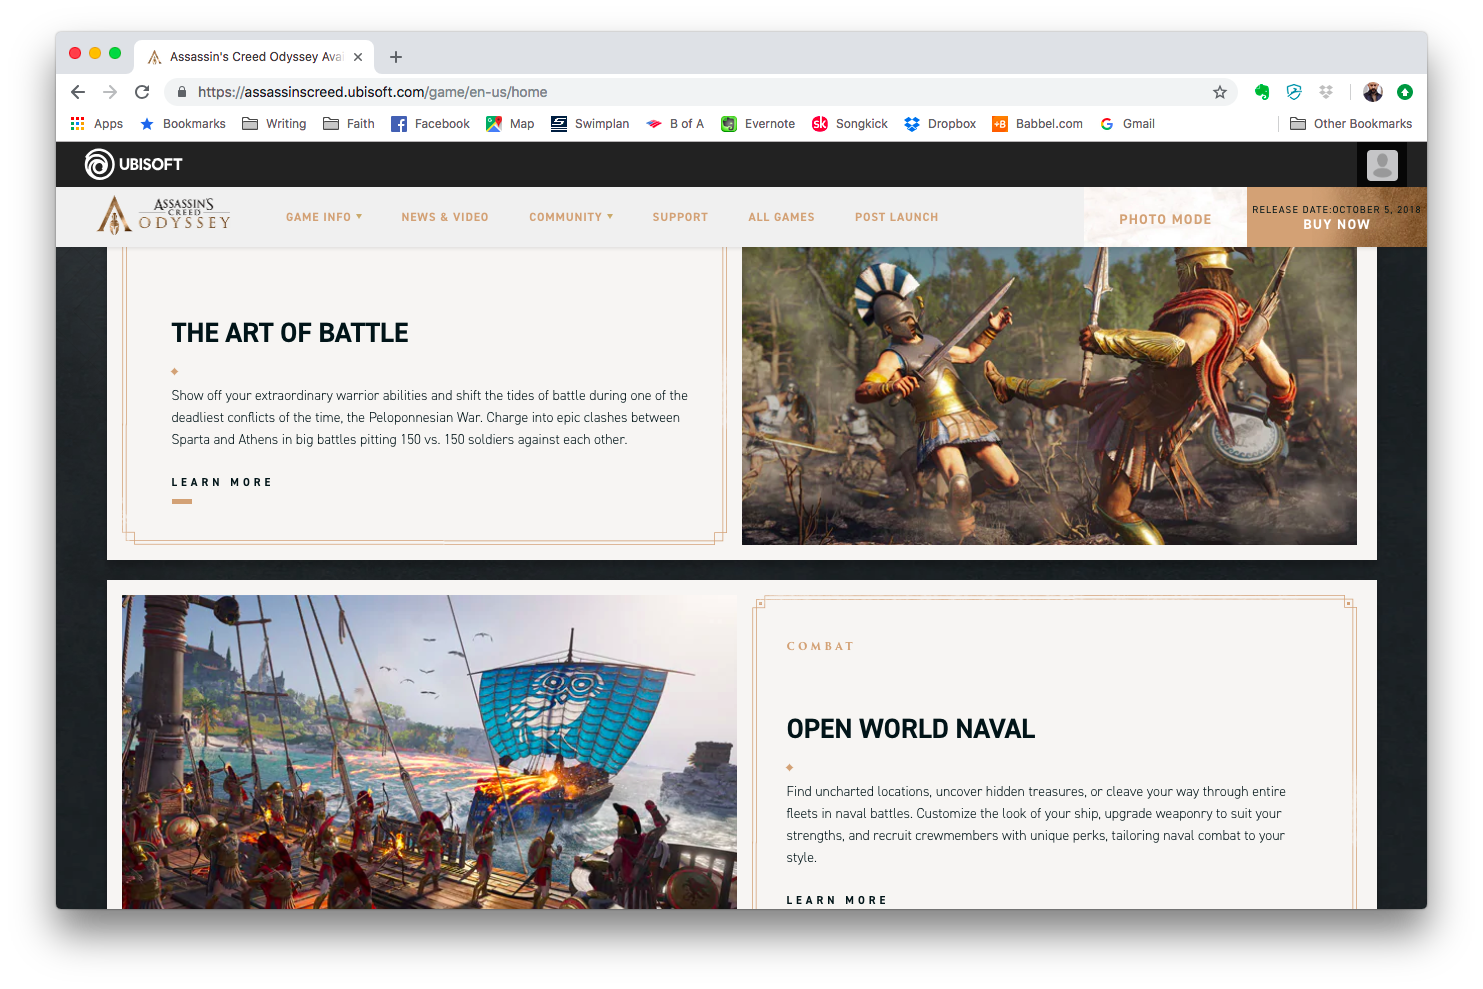Click the Combat category label

(820, 646)
